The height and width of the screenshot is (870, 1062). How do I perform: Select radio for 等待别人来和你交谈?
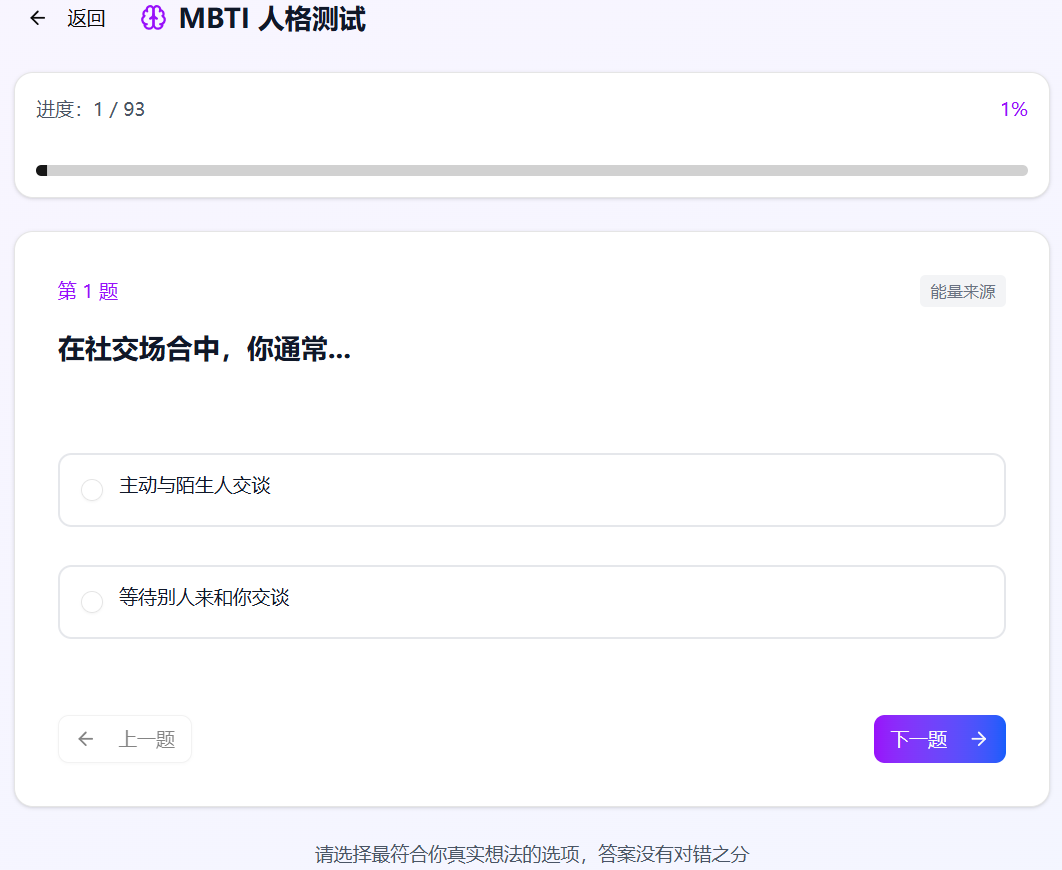(x=92, y=601)
